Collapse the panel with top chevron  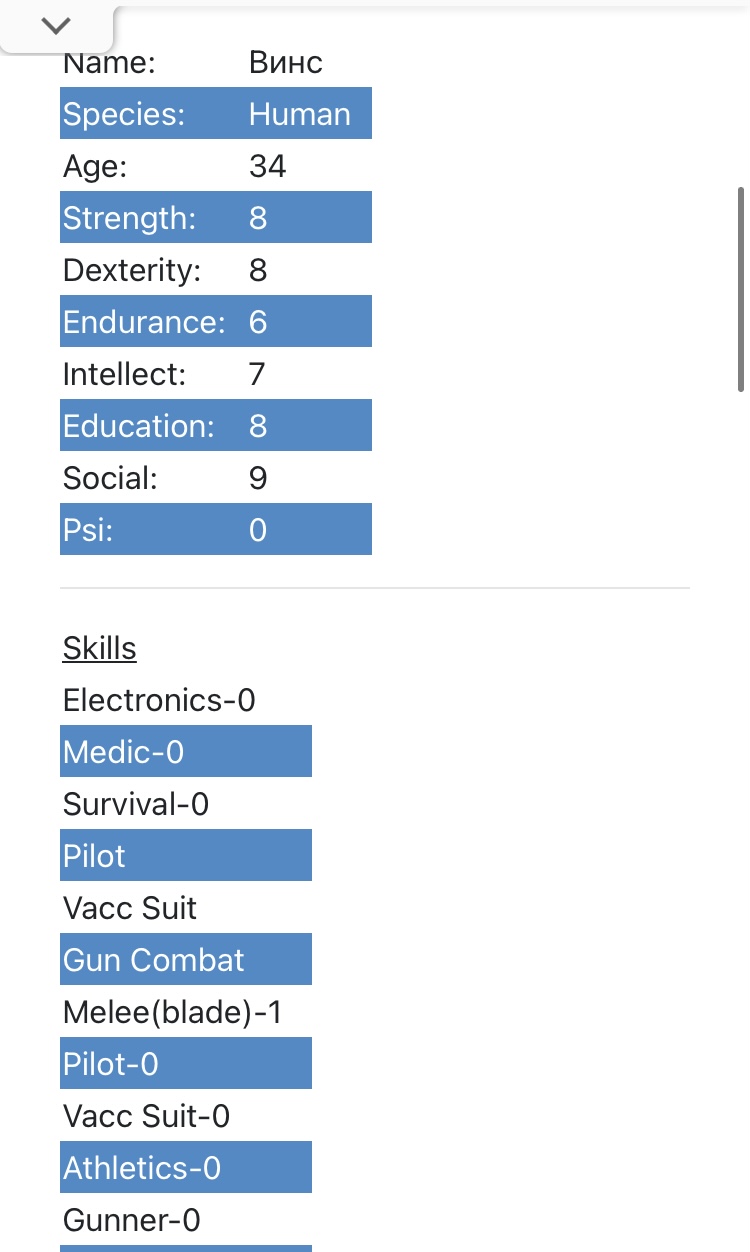pyautogui.click(x=56, y=26)
